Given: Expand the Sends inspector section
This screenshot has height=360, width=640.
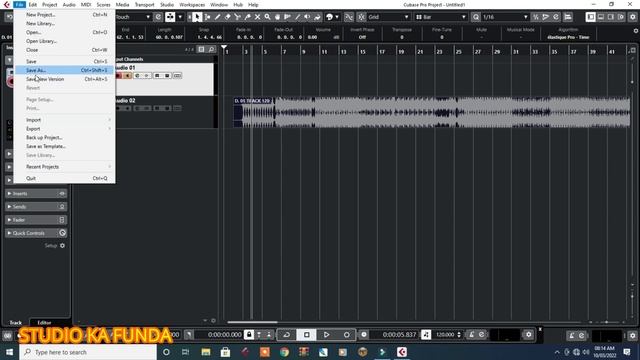Looking at the screenshot, I should [x=36, y=207].
